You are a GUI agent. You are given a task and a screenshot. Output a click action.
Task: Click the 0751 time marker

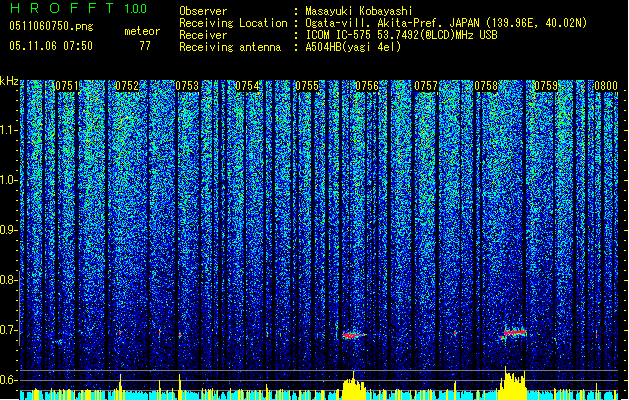point(67,86)
